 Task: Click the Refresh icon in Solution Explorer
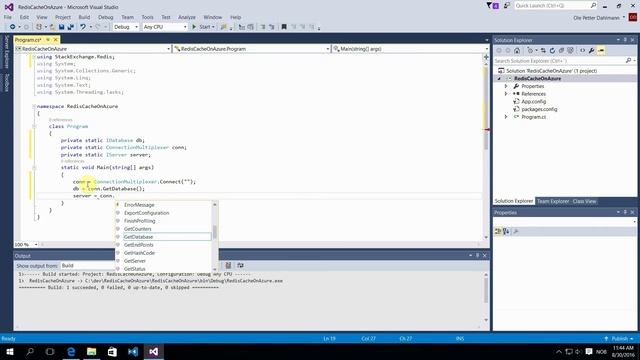coord(552,51)
